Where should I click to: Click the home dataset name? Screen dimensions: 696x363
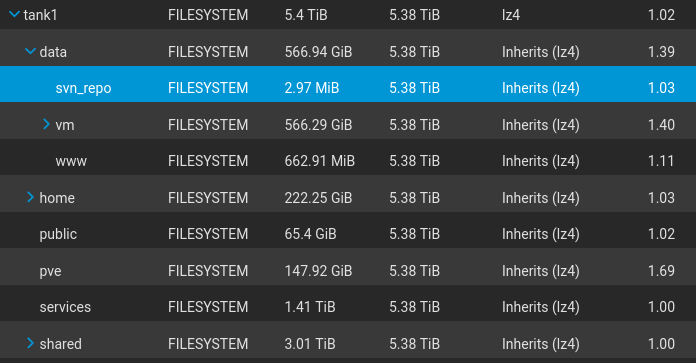click(x=57, y=198)
